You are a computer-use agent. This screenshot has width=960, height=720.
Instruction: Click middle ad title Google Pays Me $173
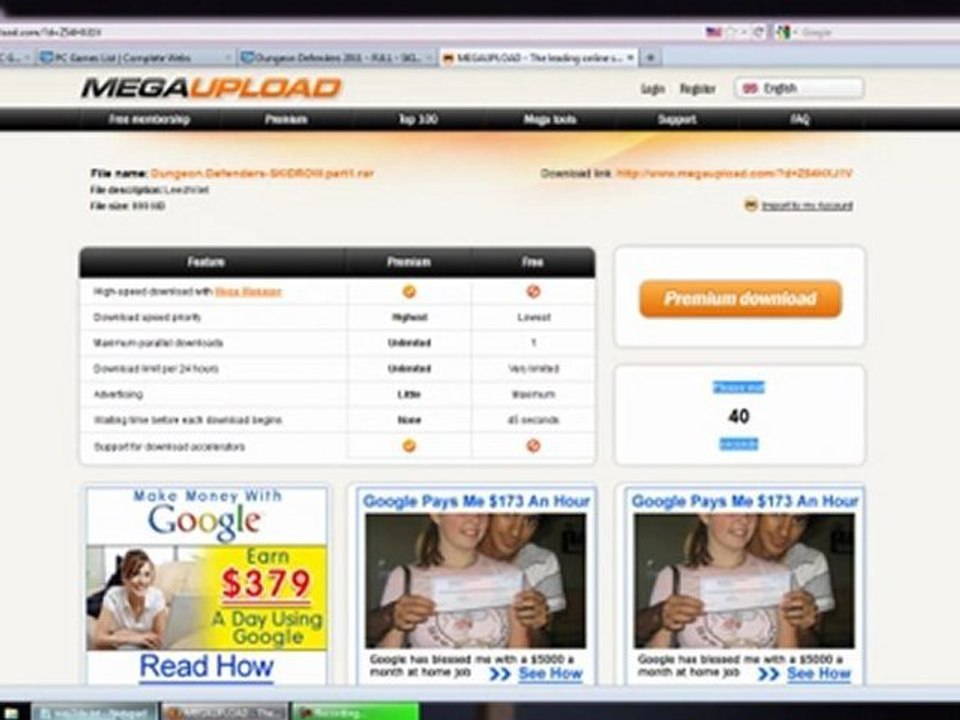pos(476,501)
